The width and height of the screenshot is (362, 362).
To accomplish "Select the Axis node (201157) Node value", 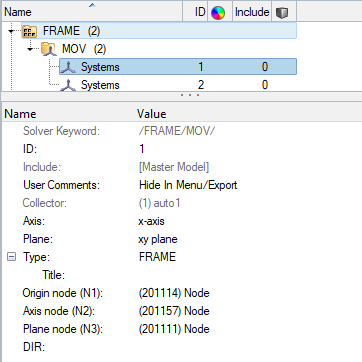I will (x=174, y=311).
